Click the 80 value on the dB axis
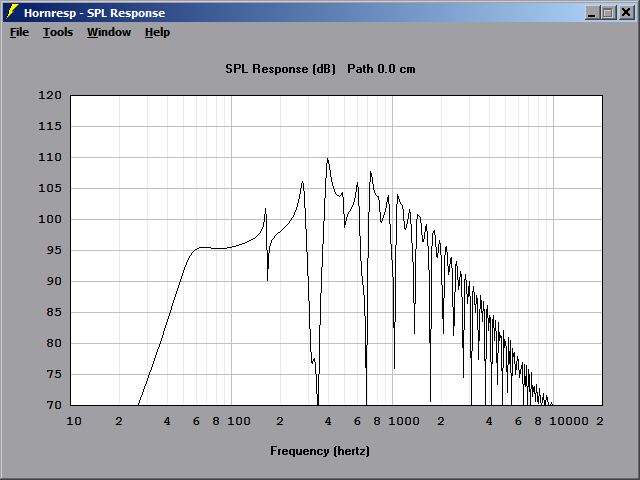The image size is (640, 480). pyautogui.click(x=54, y=343)
